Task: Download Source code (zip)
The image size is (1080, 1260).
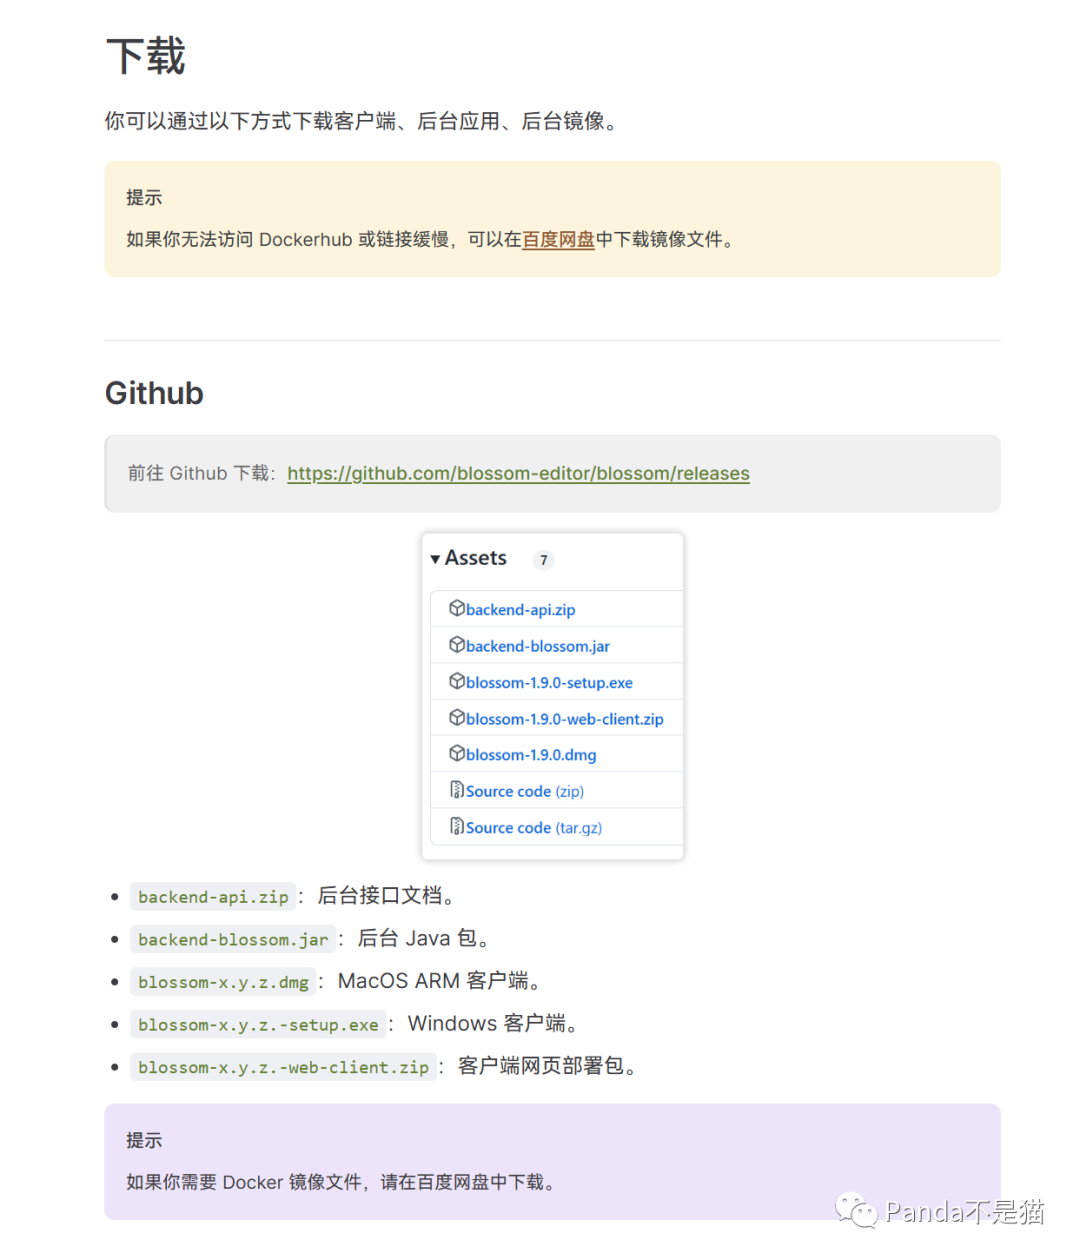Action: click(525, 791)
